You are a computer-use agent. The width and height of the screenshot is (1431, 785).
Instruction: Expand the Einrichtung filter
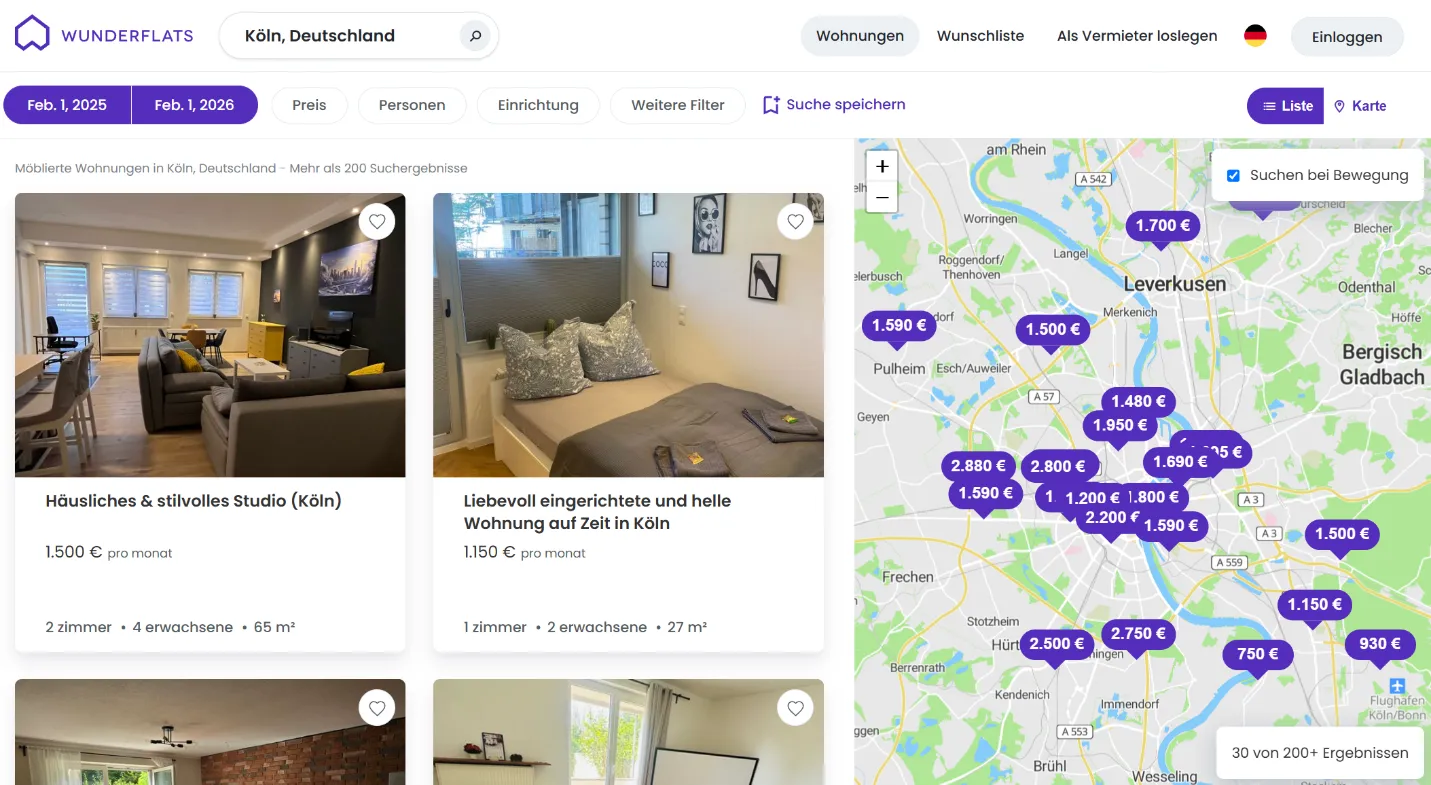click(x=538, y=105)
